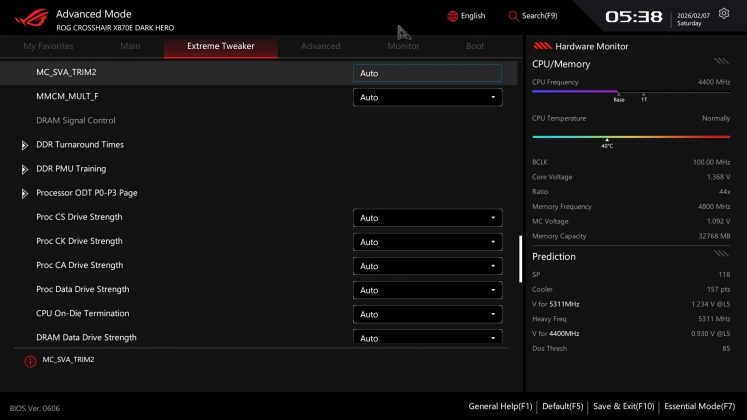
Task: Open the MMCM_MULT_F dropdown
Action: pyautogui.click(x=427, y=97)
